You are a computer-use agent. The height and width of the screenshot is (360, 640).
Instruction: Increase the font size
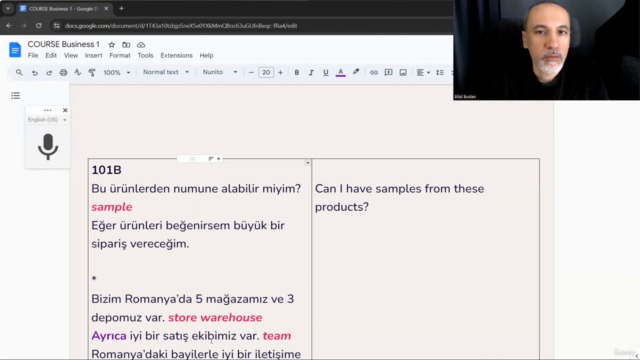(x=280, y=72)
